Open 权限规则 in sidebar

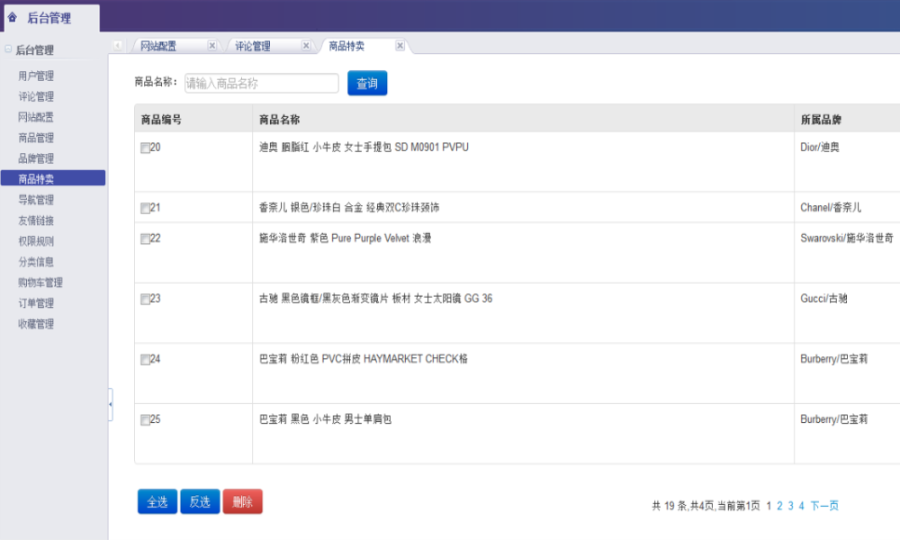point(36,241)
